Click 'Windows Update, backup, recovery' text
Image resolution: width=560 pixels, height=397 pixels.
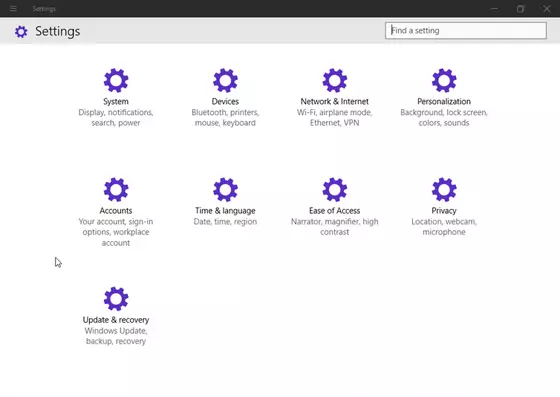click(x=116, y=336)
